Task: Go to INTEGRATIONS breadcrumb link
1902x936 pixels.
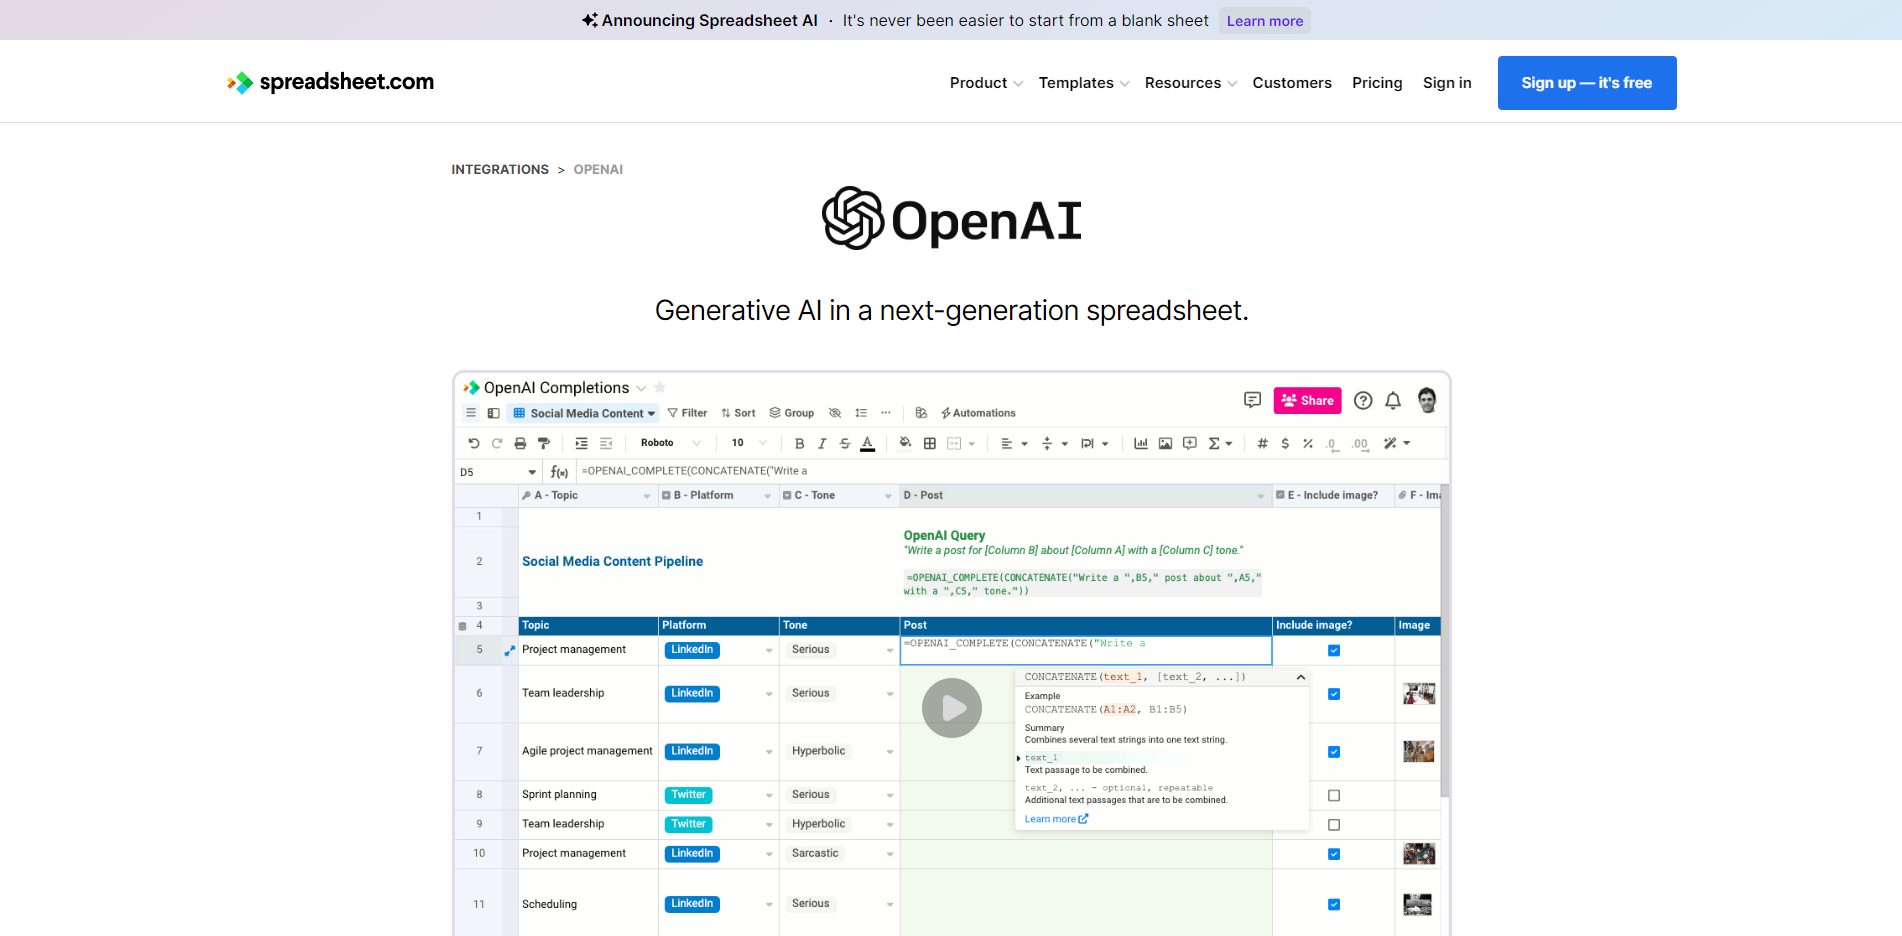Action: (x=500, y=169)
